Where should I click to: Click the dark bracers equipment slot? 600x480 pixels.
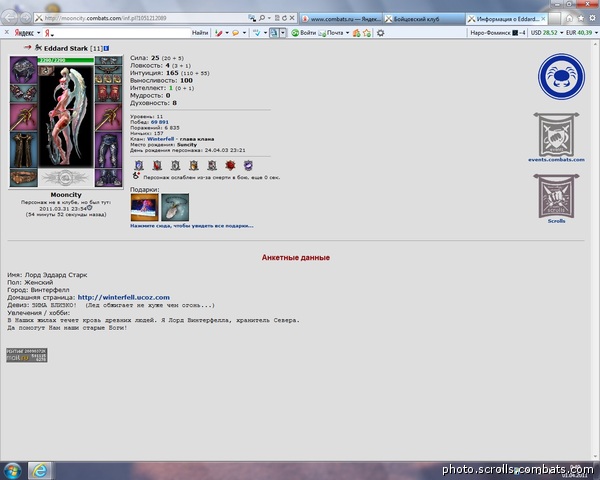[x=23, y=93]
